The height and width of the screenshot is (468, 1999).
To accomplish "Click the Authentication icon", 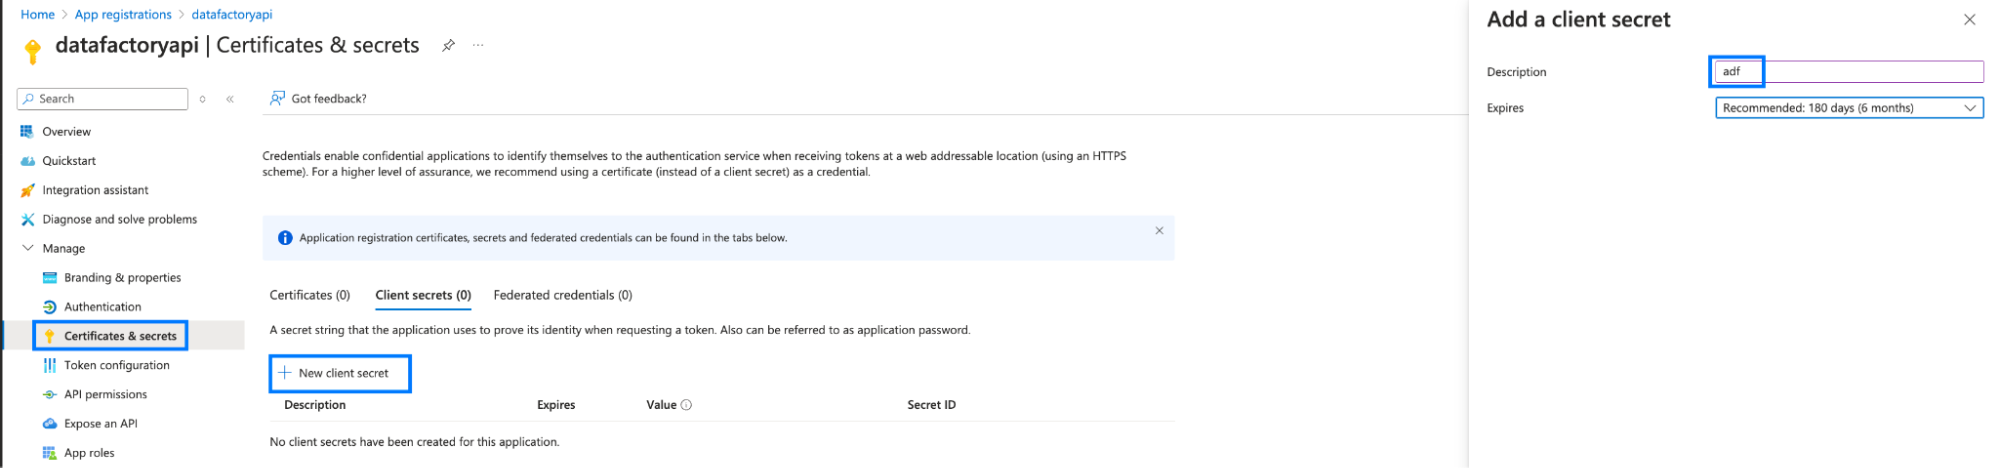I will click(49, 307).
